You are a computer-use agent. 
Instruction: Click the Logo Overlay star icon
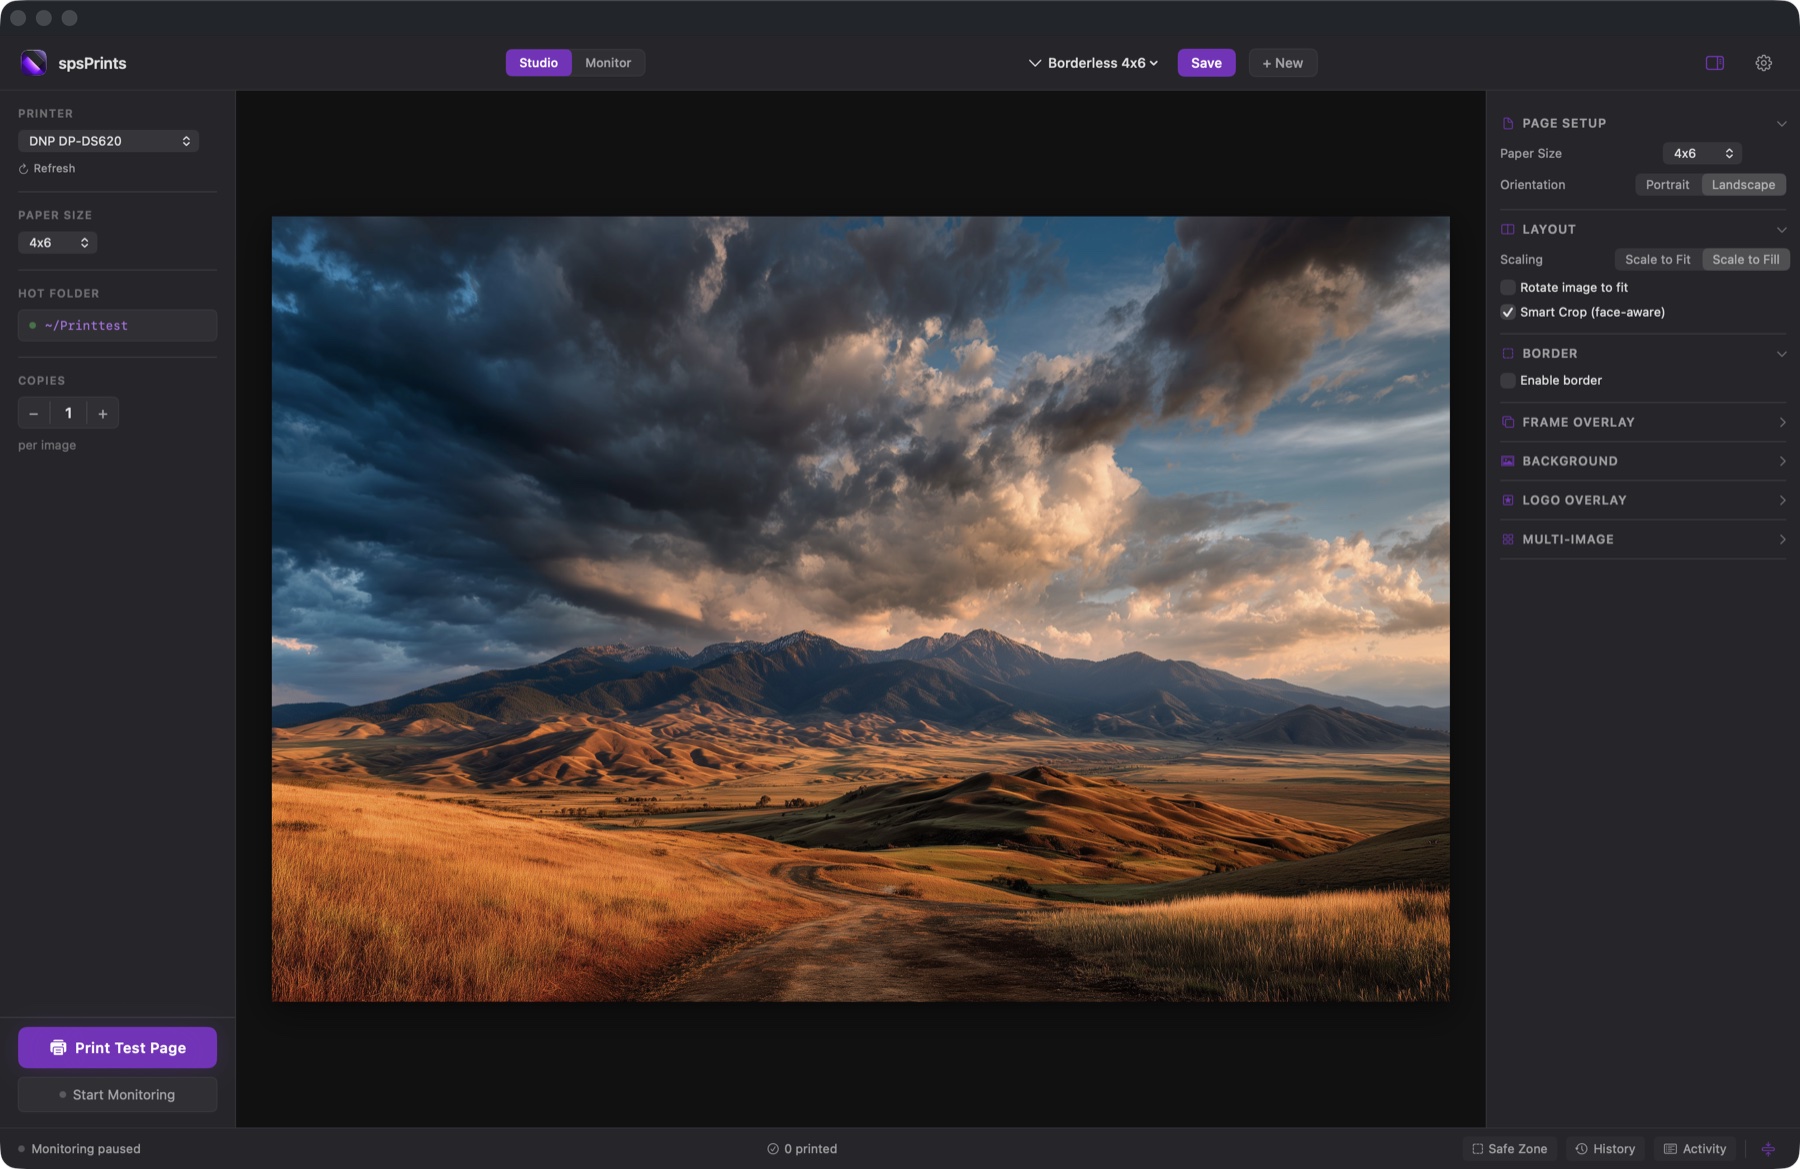1508,500
